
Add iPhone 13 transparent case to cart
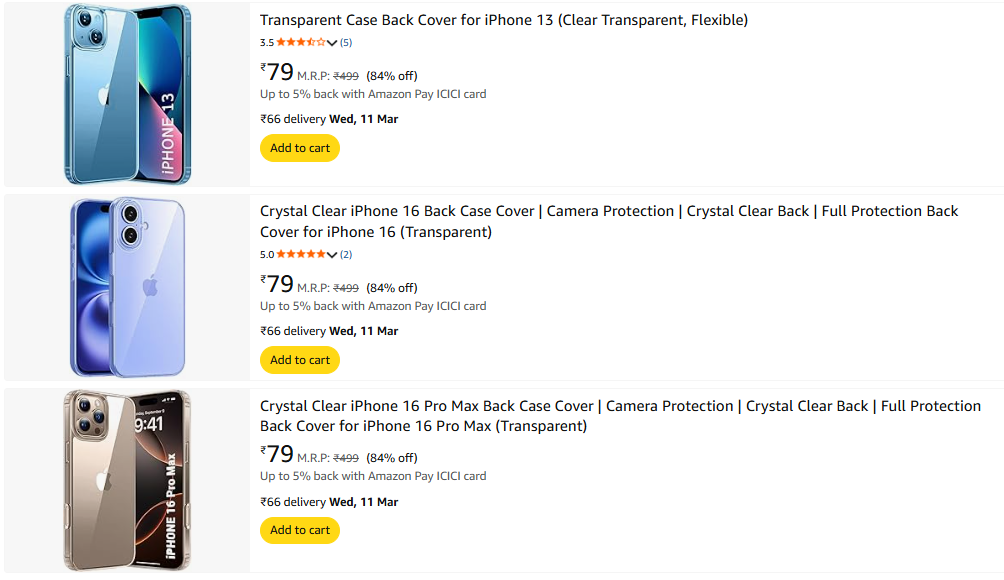coord(300,148)
